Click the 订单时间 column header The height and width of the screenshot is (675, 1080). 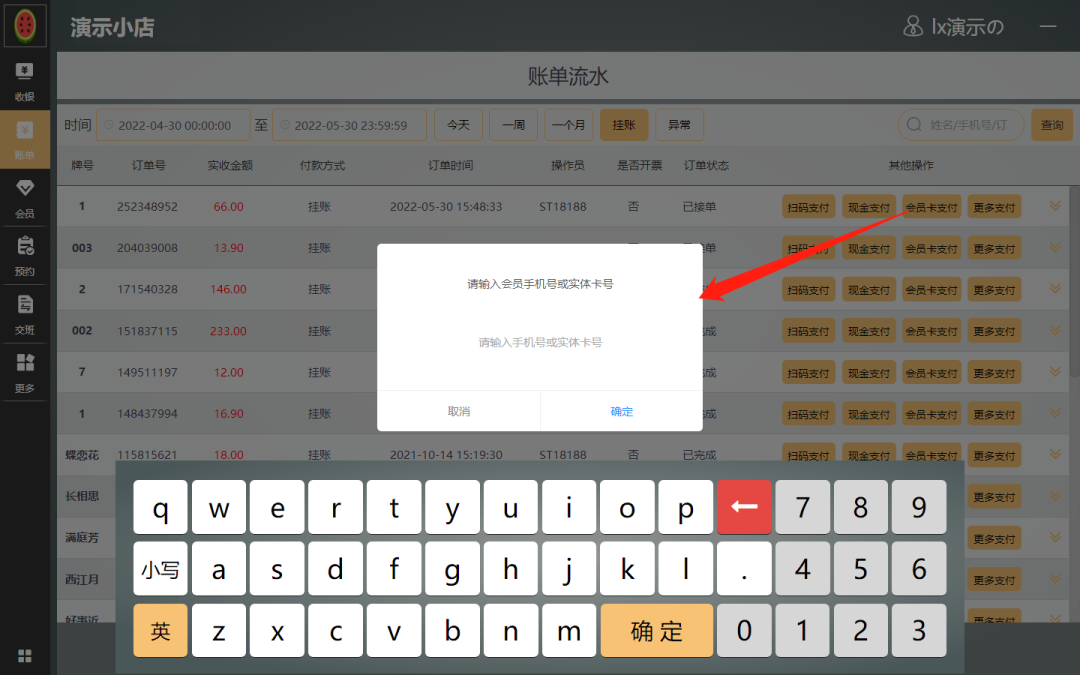point(450,165)
